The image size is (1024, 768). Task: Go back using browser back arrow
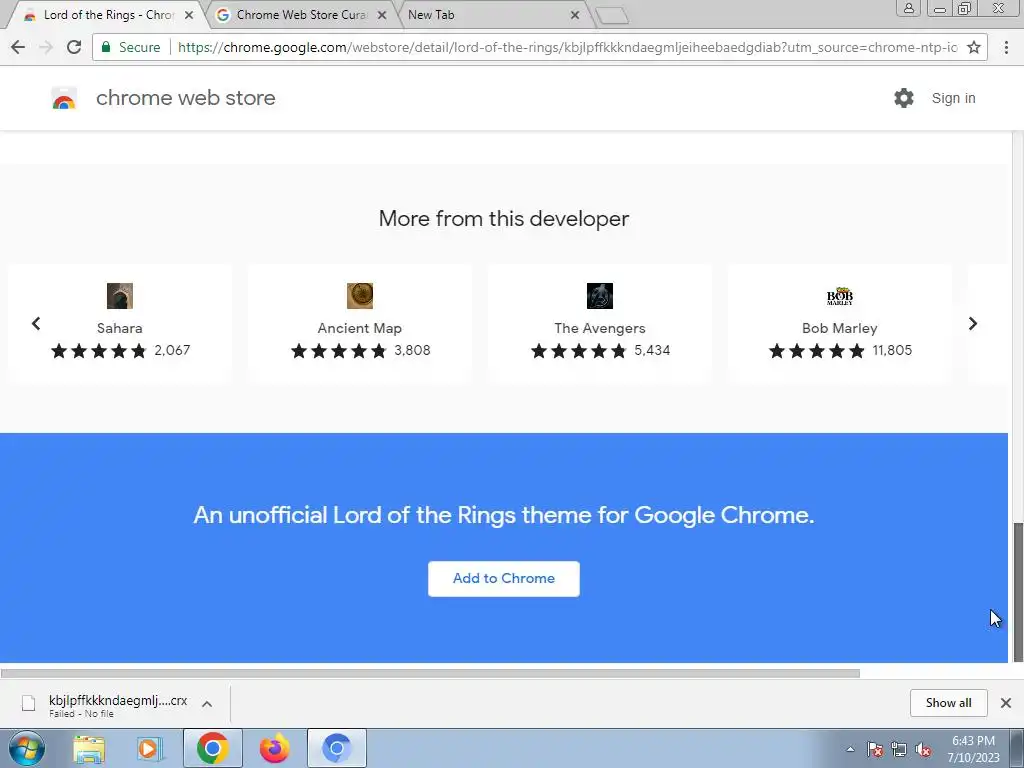18,47
